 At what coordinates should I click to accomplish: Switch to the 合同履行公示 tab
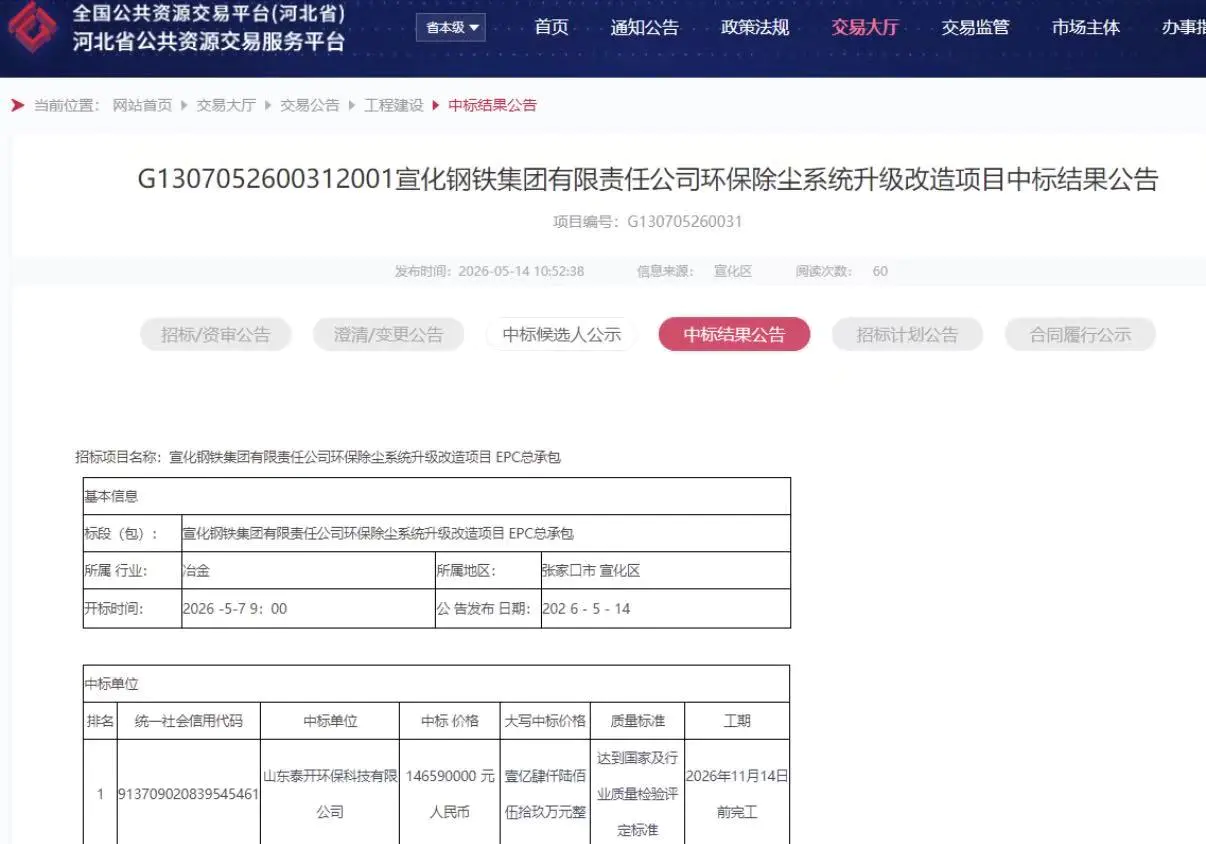[x=1080, y=335]
